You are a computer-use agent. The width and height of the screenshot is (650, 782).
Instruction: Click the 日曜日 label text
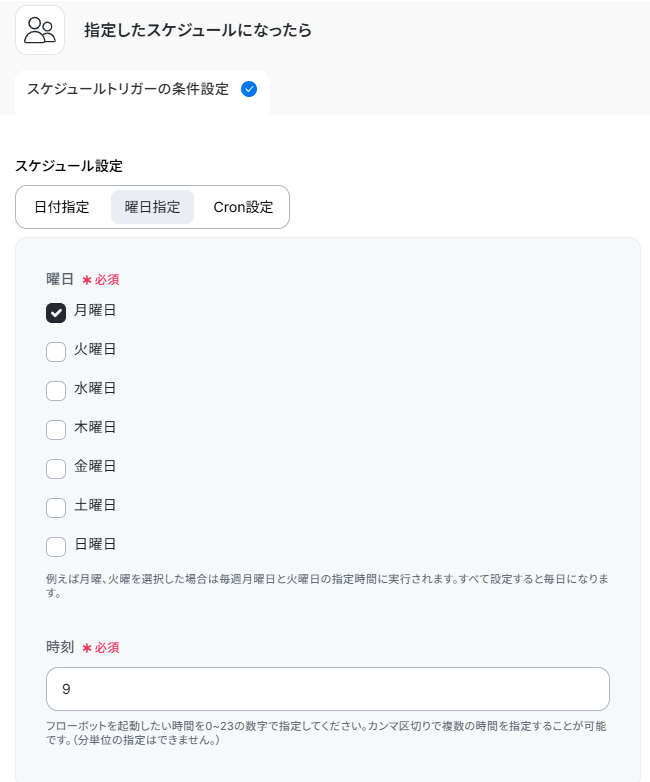coord(95,544)
